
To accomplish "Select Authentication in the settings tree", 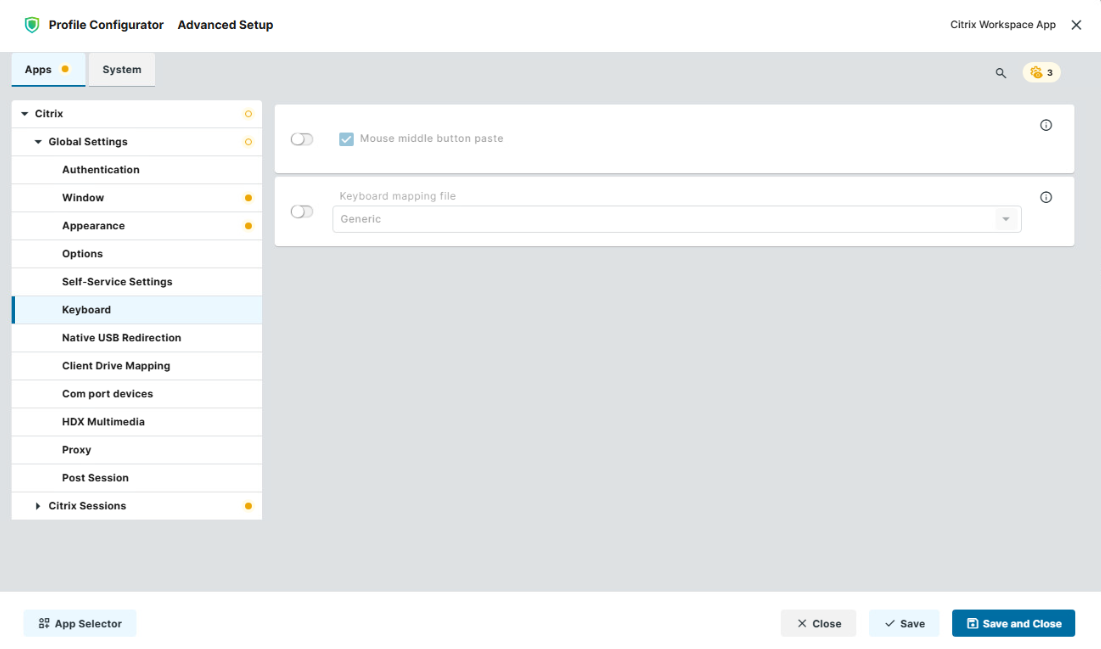I will click(137, 170).
